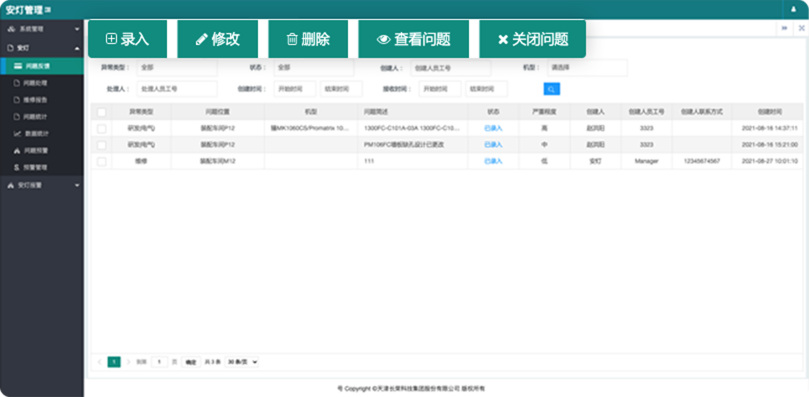Click the 严重程度 column header
809x397 pixels.
[544, 112]
